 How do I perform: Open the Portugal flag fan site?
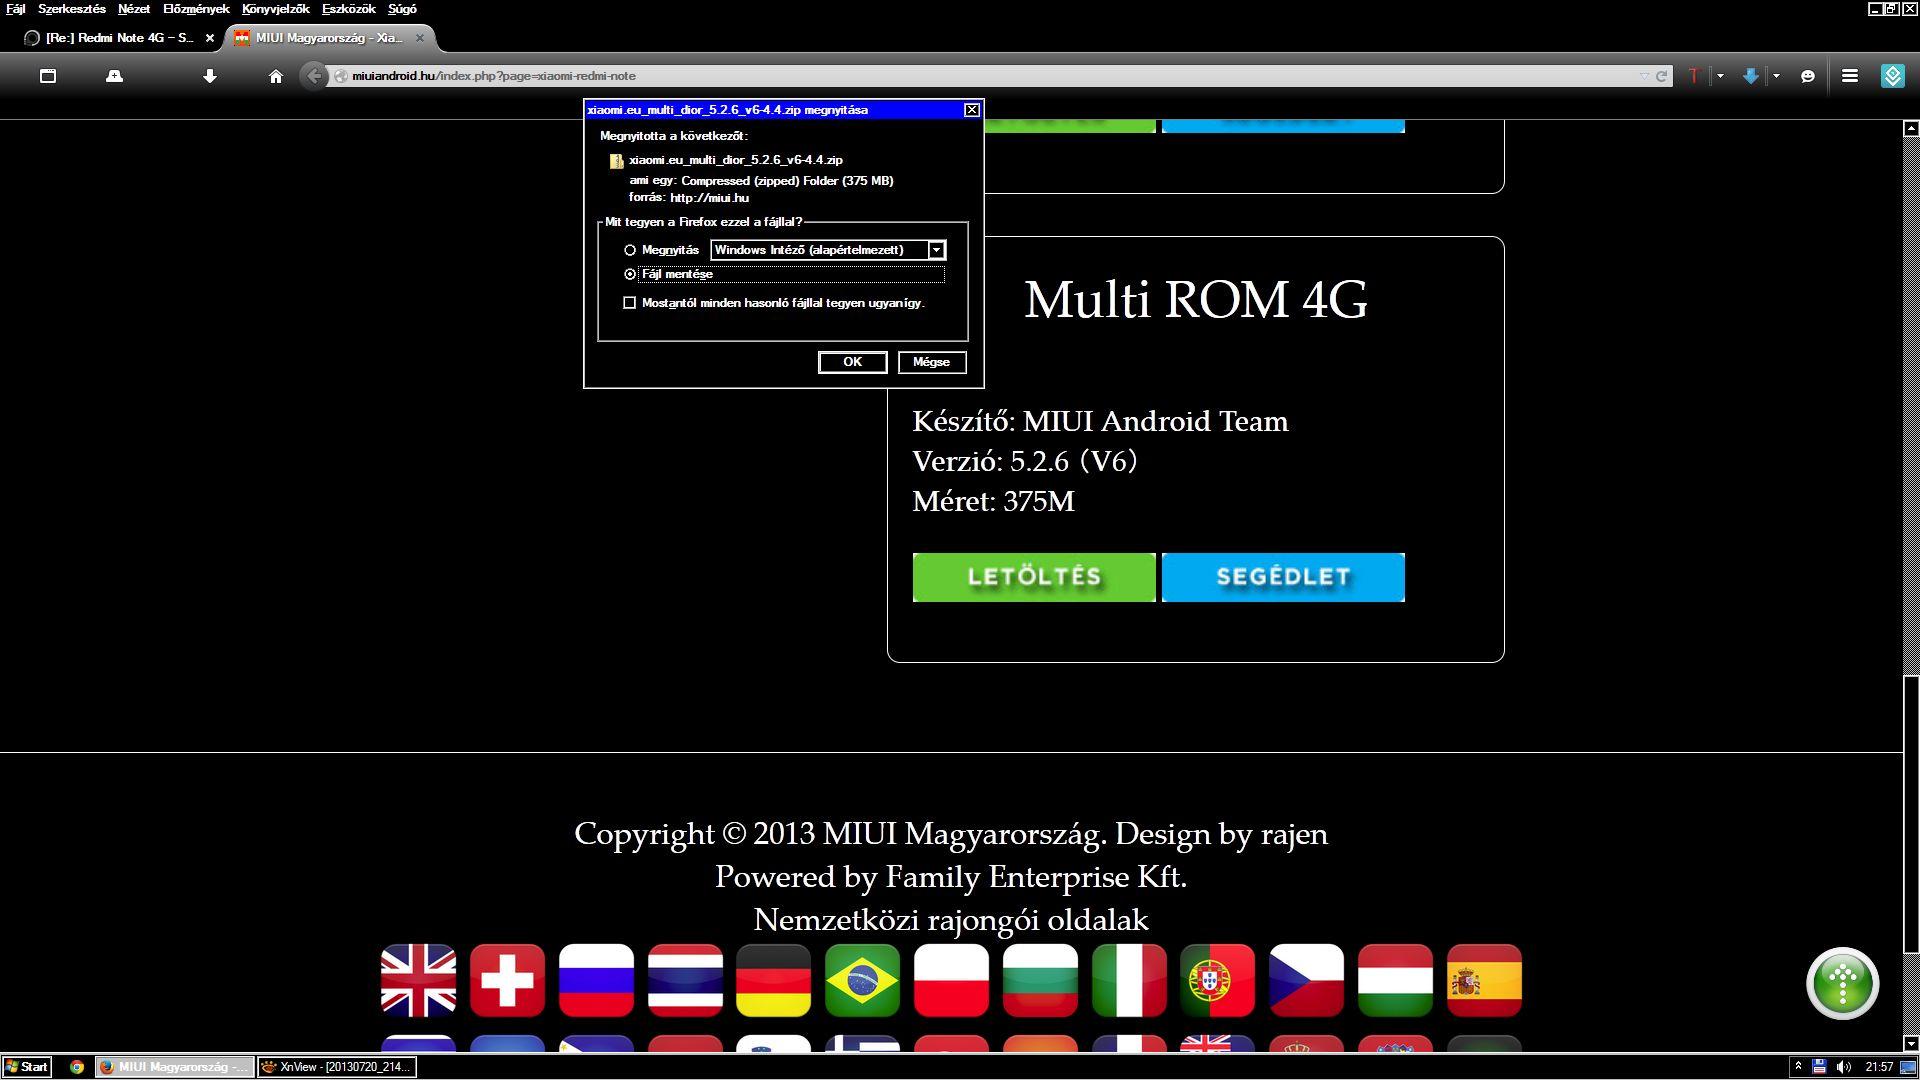tap(1218, 980)
